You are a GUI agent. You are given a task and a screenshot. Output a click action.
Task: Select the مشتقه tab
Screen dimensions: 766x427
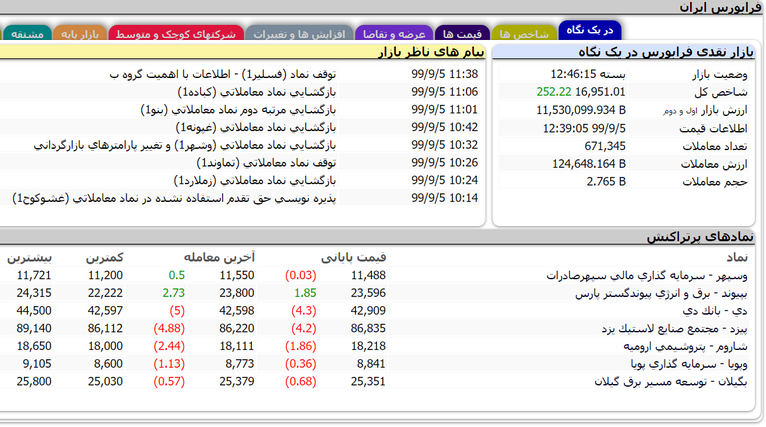point(27,33)
